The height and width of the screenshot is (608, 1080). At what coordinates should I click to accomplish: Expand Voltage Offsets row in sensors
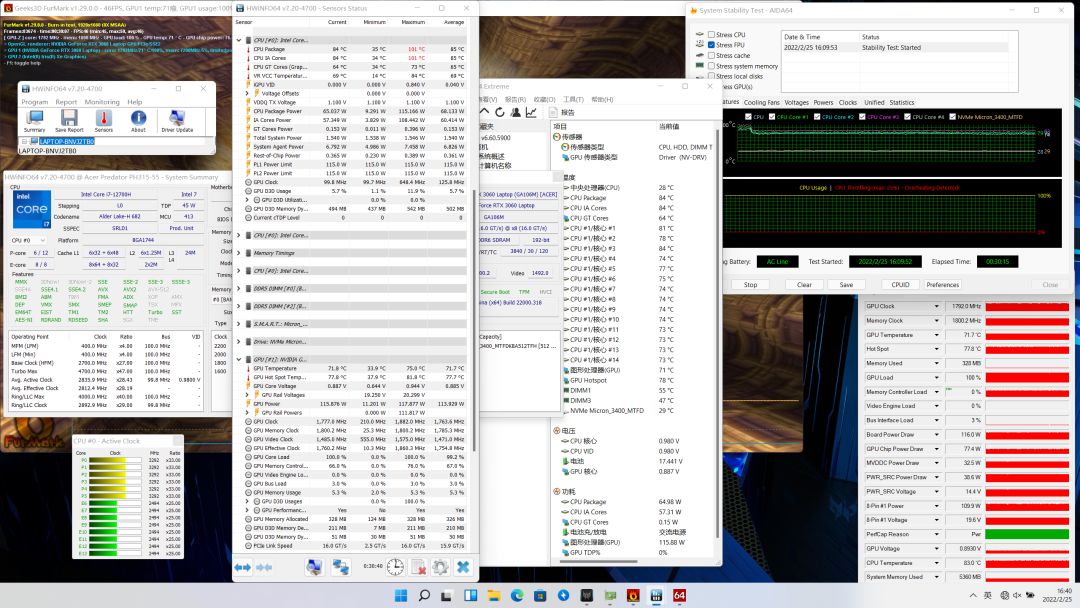[247, 93]
